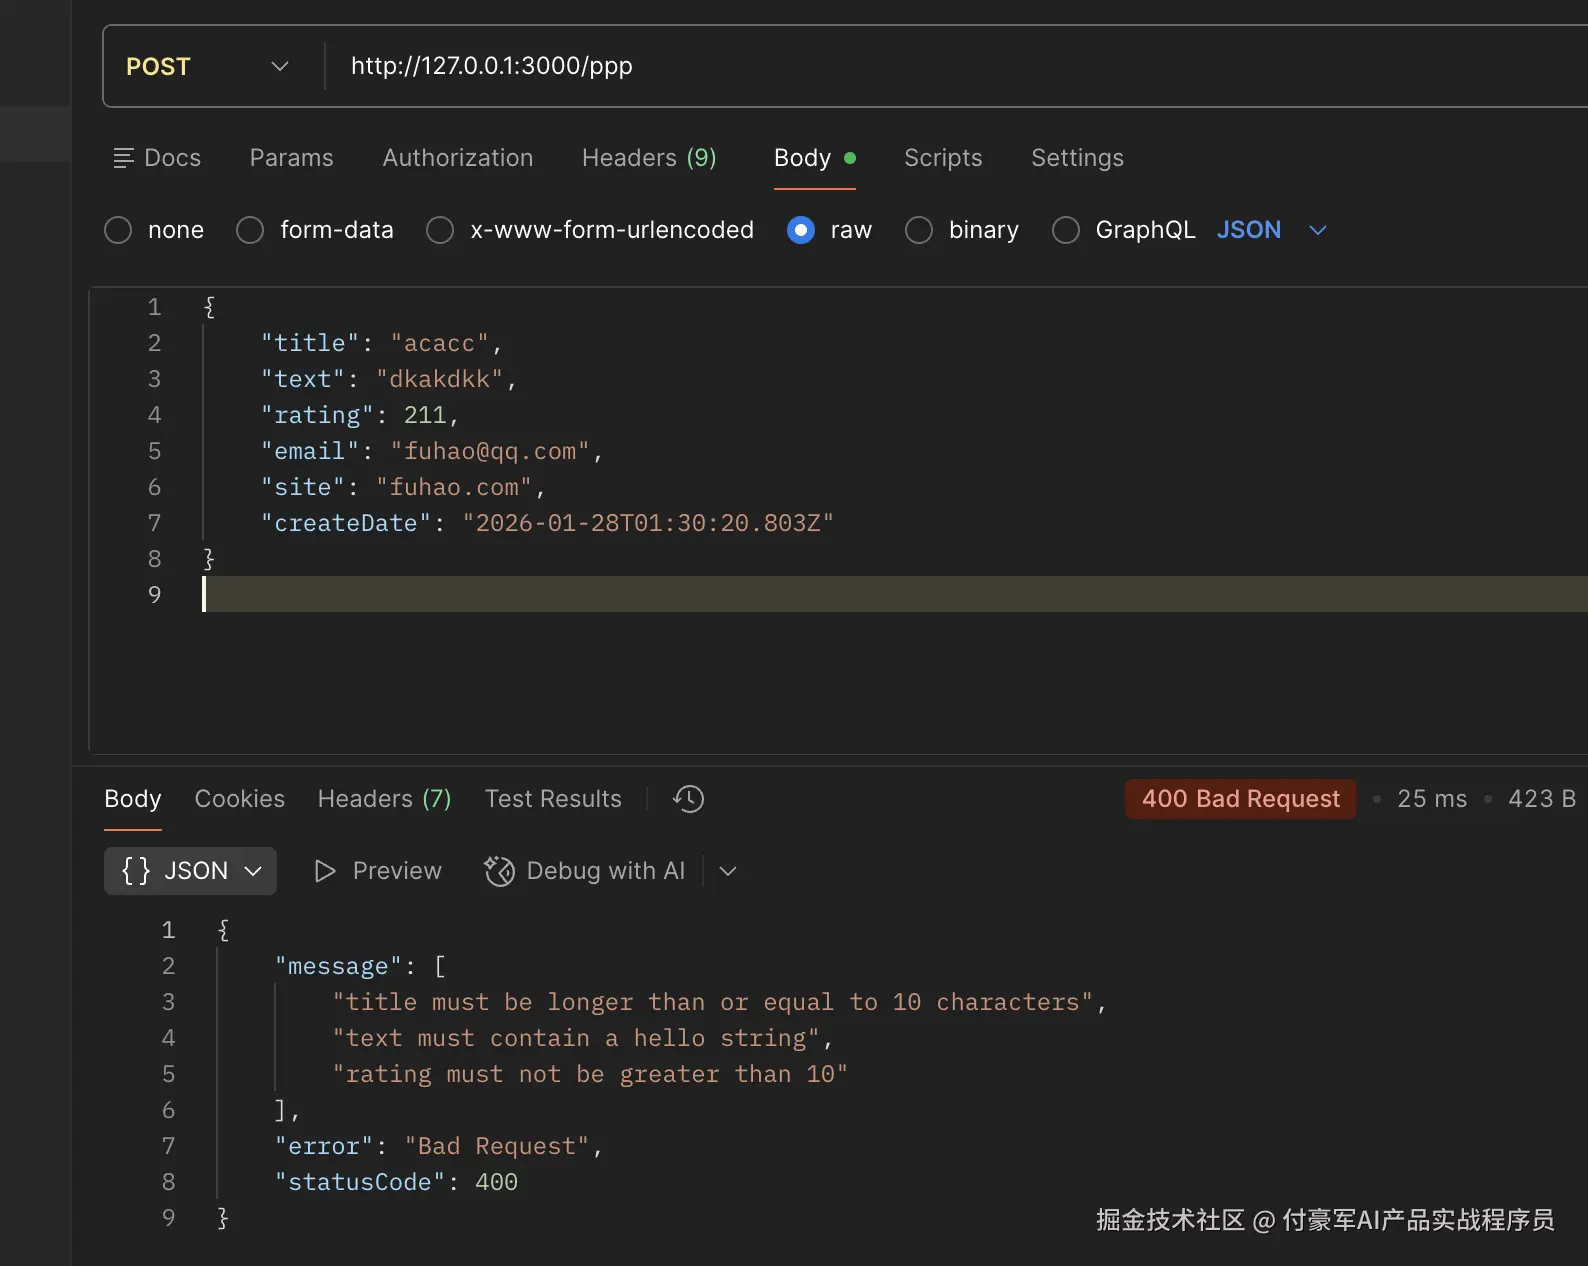Image resolution: width=1588 pixels, height=1266 pixels.
Task: Open response history clock icon
Action: (x=688, y=799)
